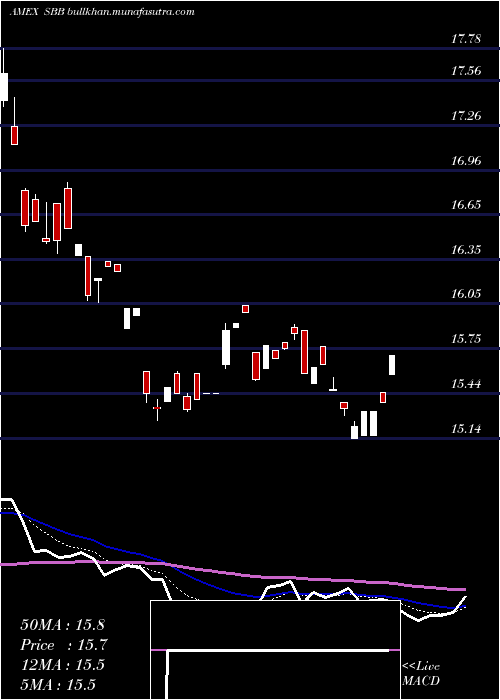Click the 15.44 price axis label

[466, 384]
